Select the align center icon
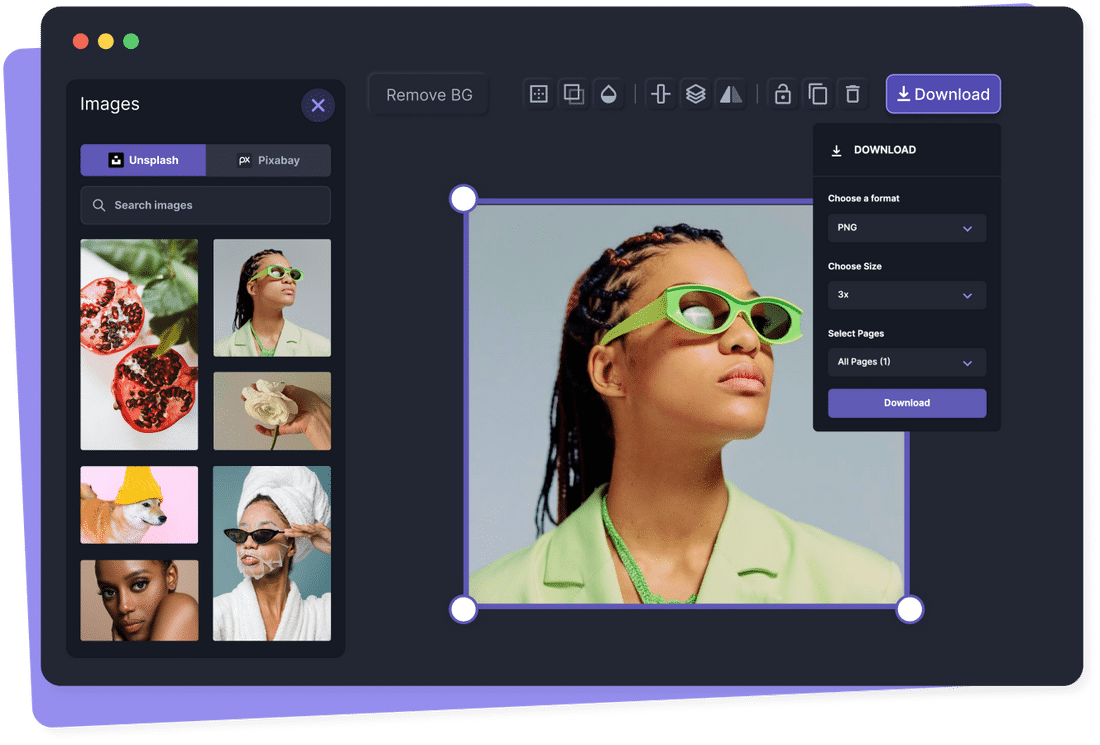 click(660, 94)
